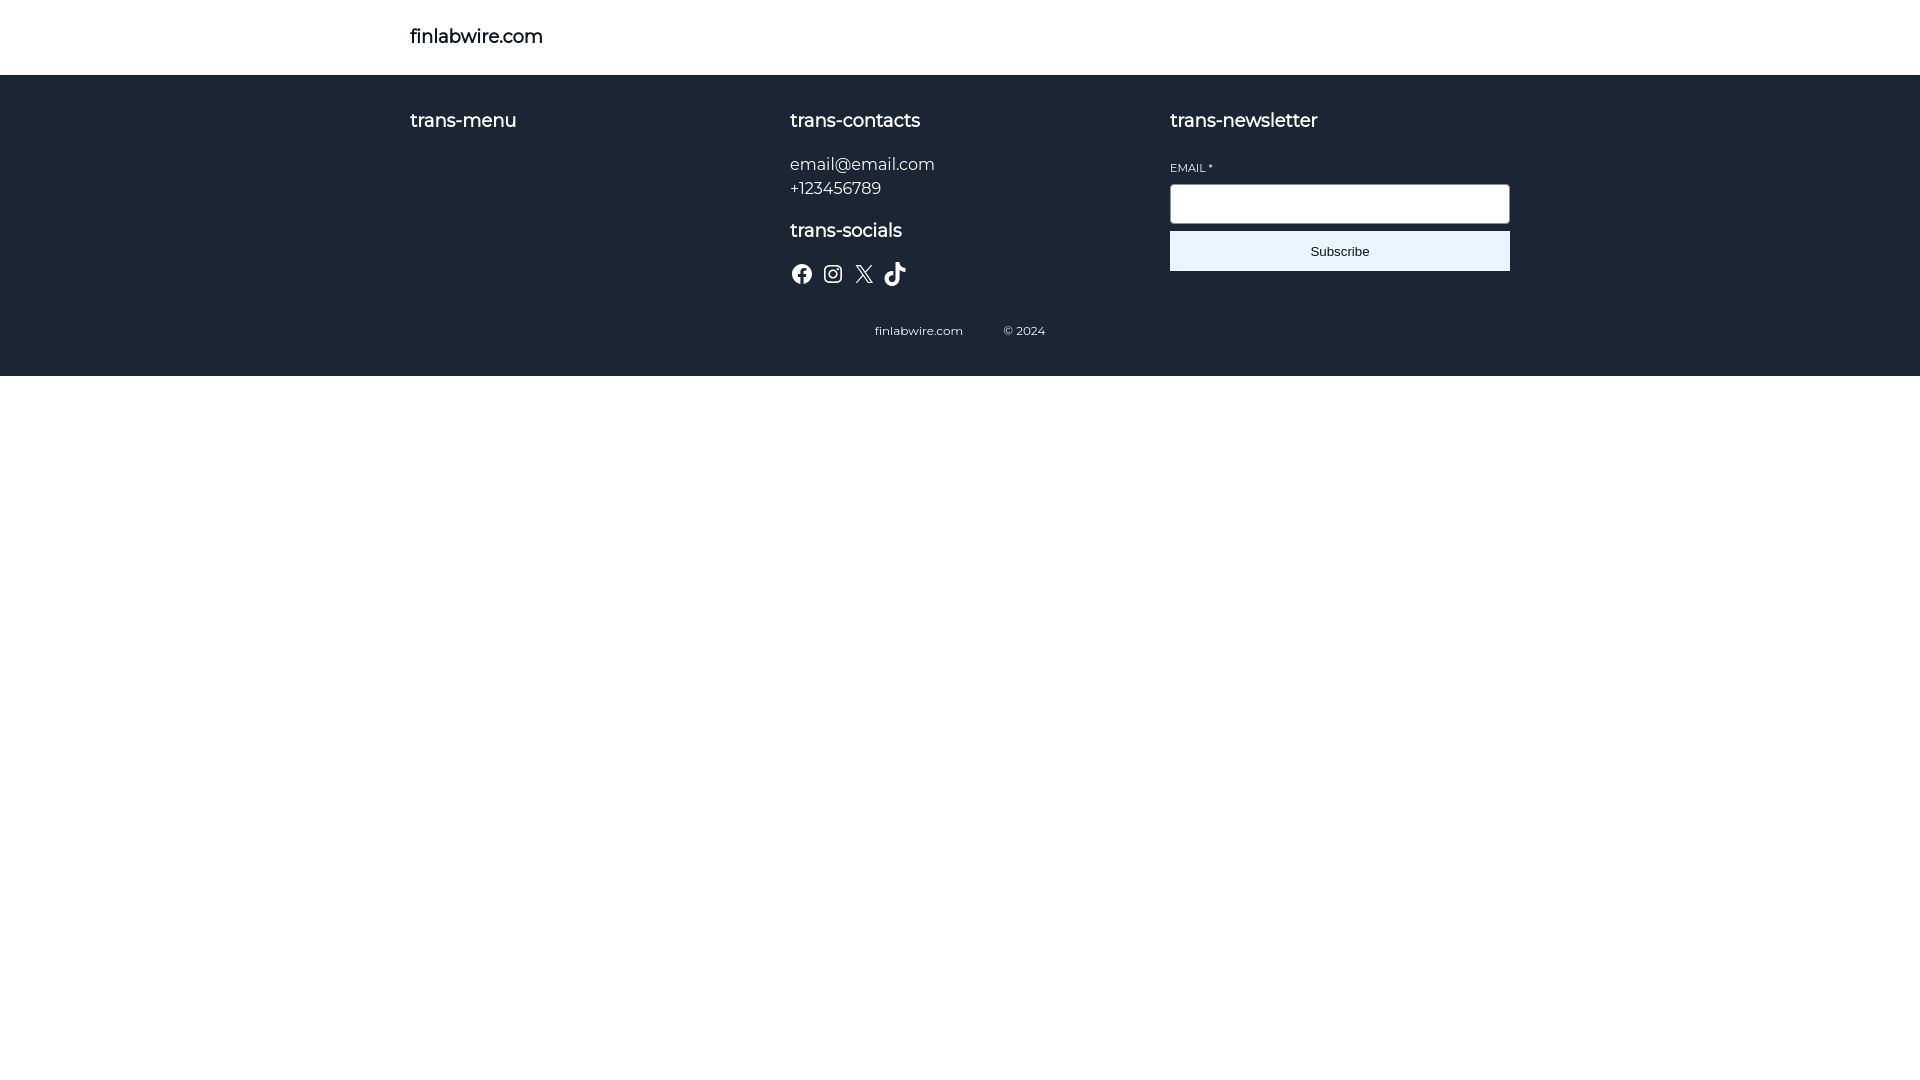Focus the newsletter Email input field
Screen dimensions: 1920x1080
pyautogui.click(x=1339, y=204)
